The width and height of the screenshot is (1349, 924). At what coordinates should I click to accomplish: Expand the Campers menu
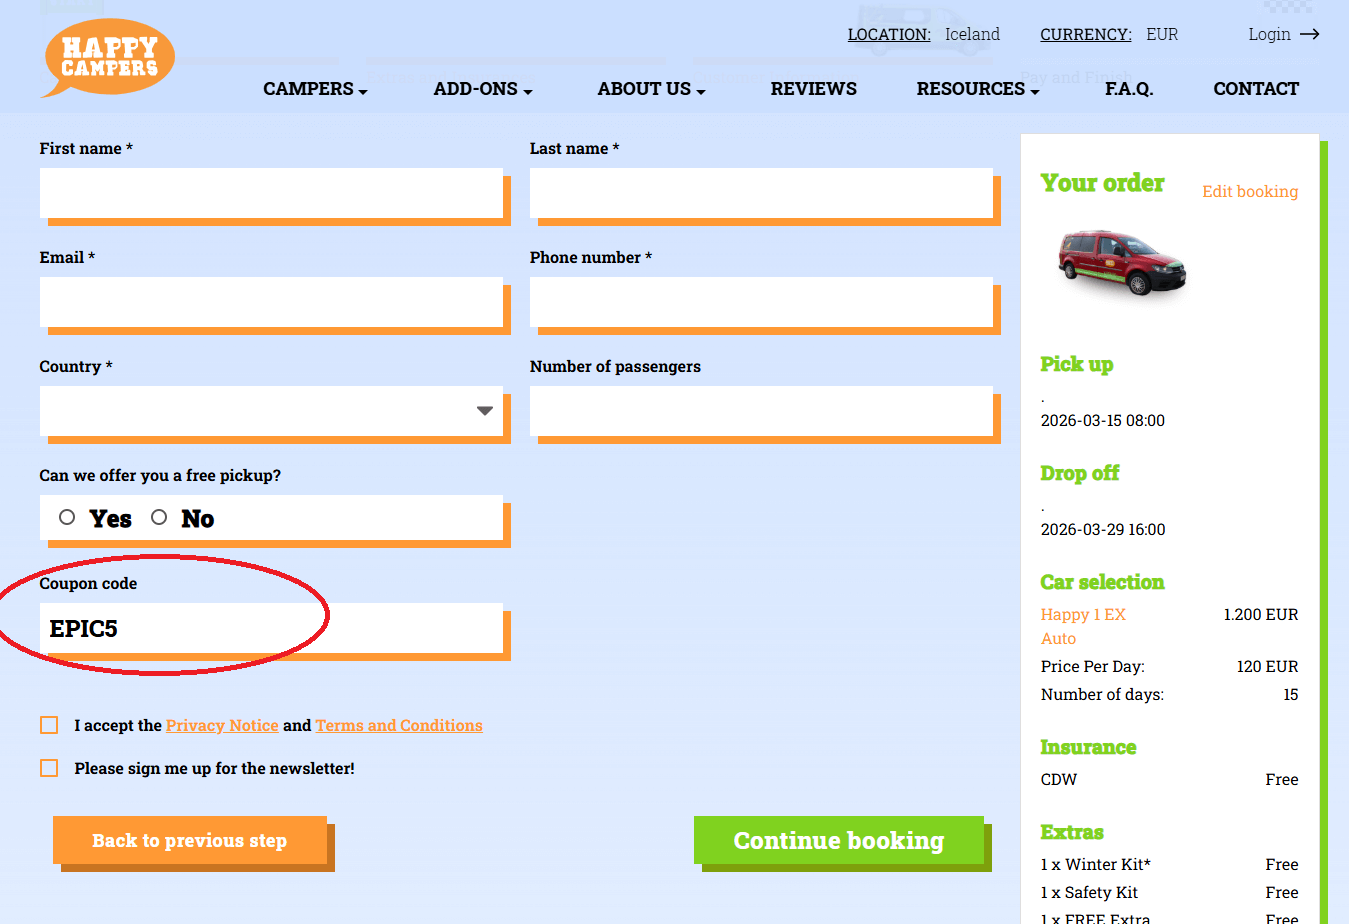[x=315, y=89]
